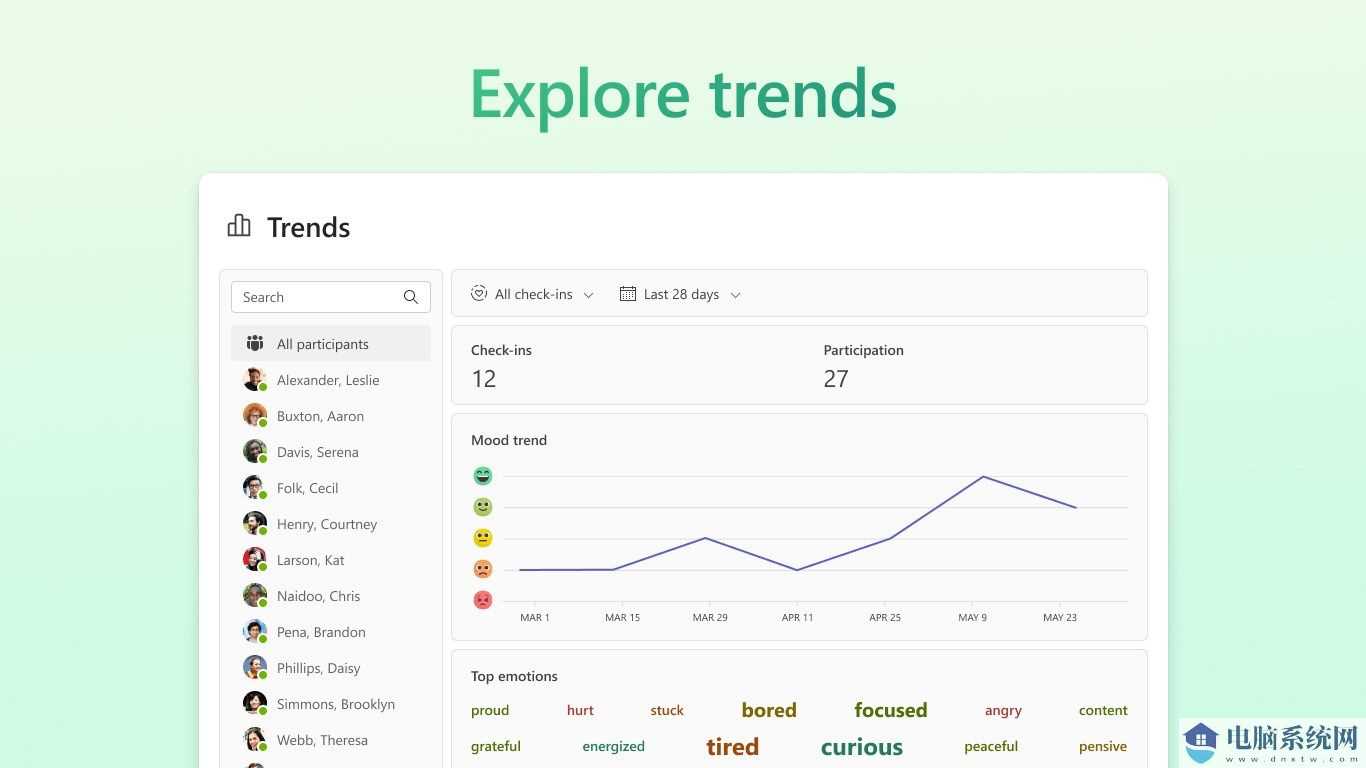The image size is (1366, 768).
Task: Select Davis, Serena
Action: pos(331,452)
